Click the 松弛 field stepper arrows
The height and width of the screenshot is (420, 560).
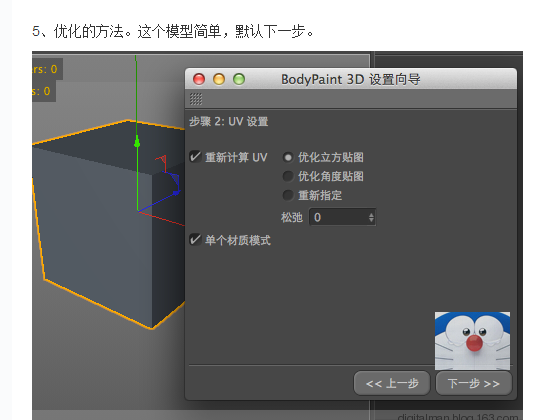[371, 217]
